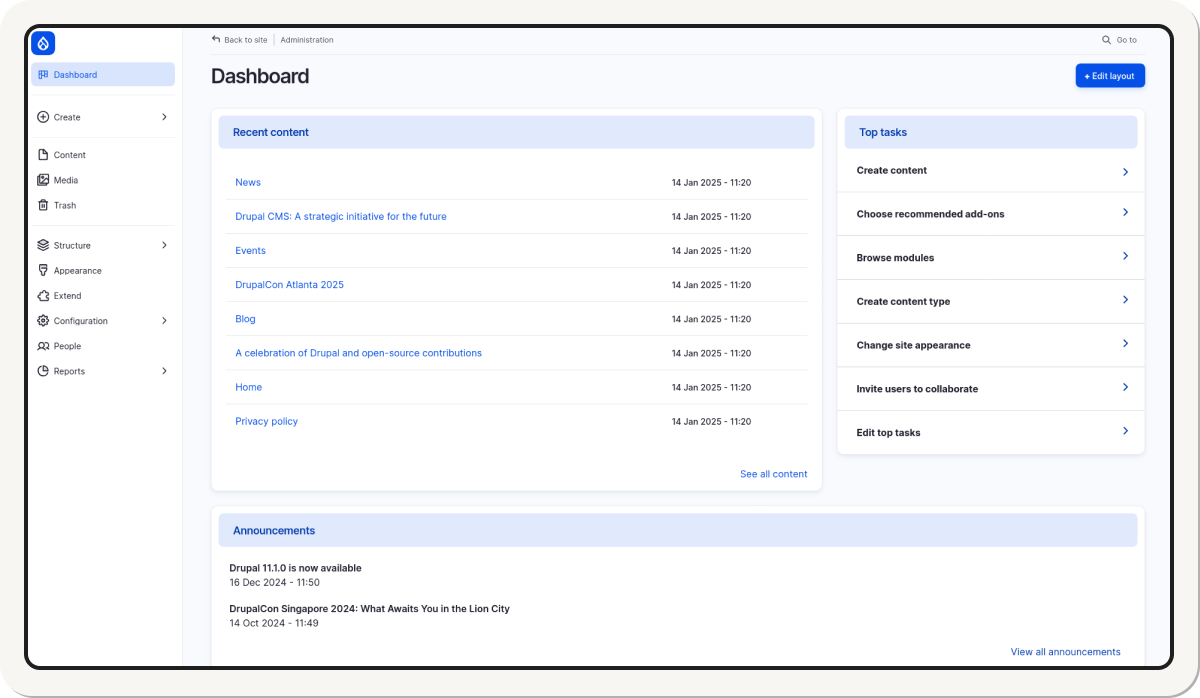Click the Drupal droplet logo icon
The height and width of the screenshot is (698, 1200).
42,43
